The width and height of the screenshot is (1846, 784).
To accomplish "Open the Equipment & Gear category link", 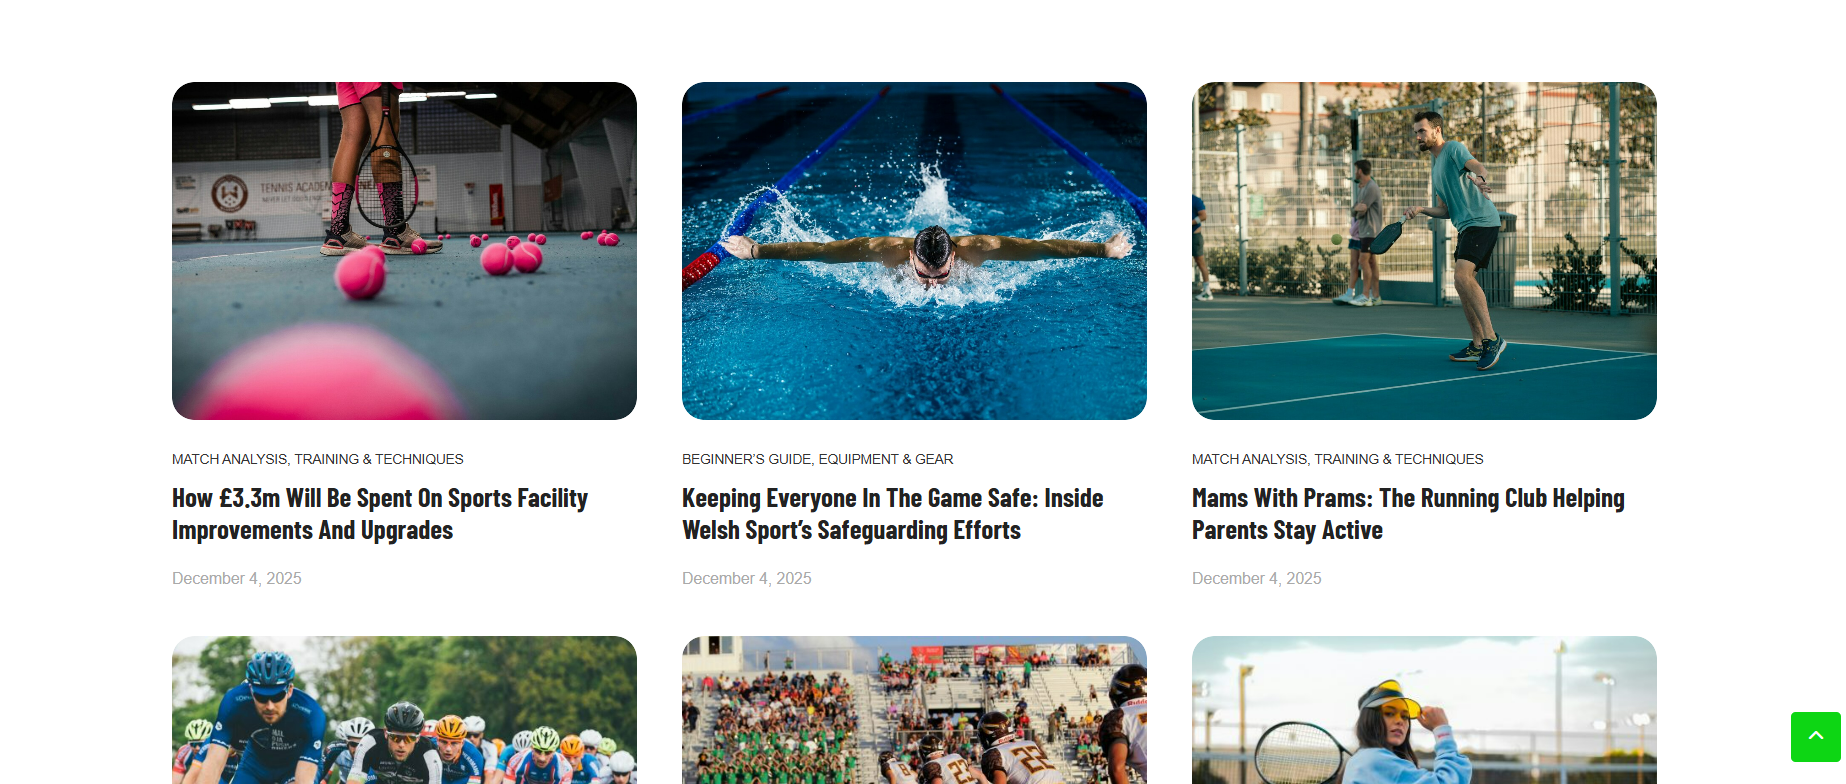I will coord(886,459).
